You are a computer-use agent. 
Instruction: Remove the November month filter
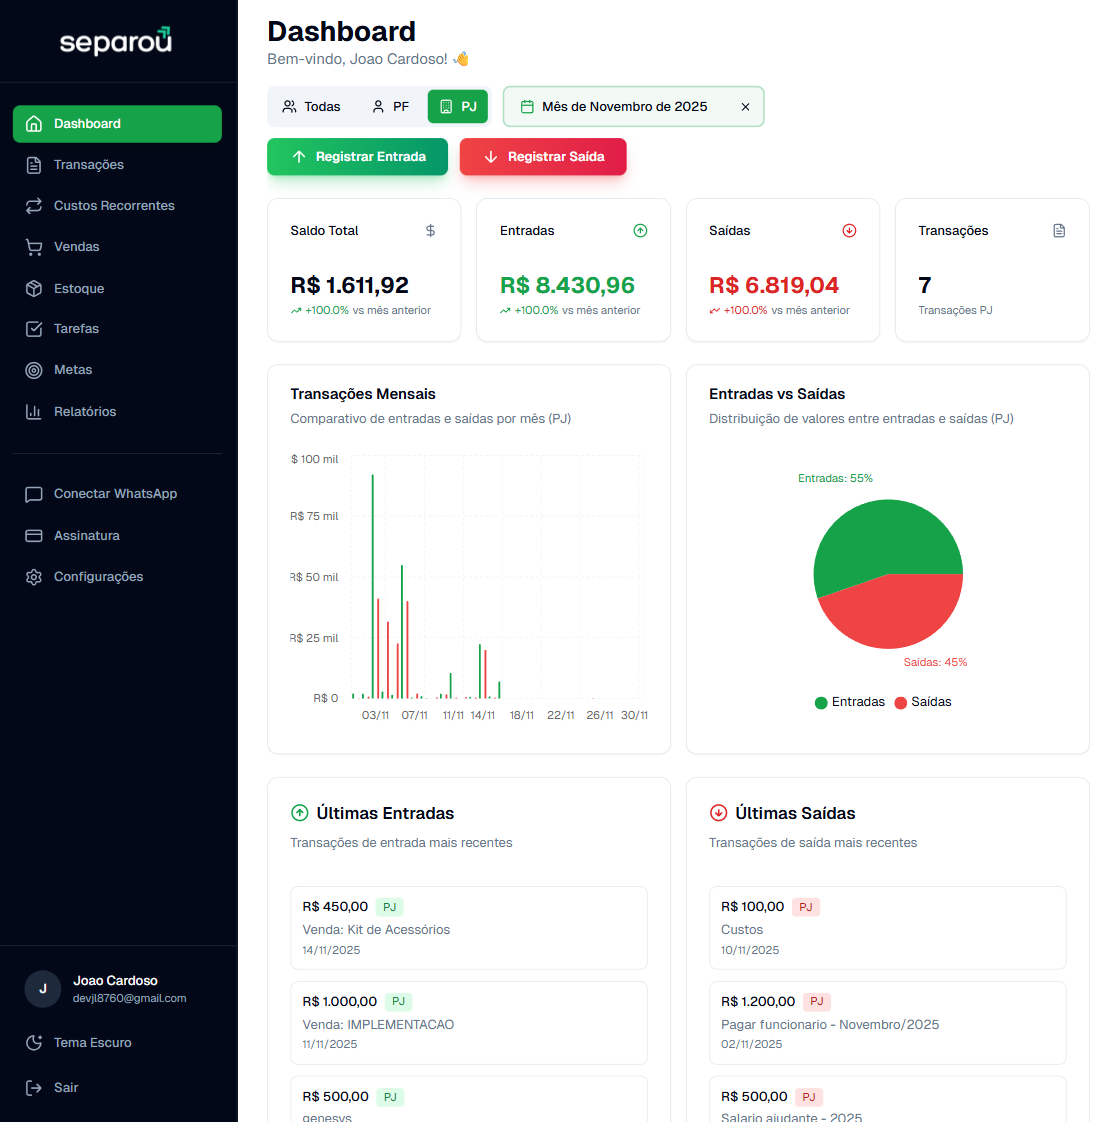[745, 106]
